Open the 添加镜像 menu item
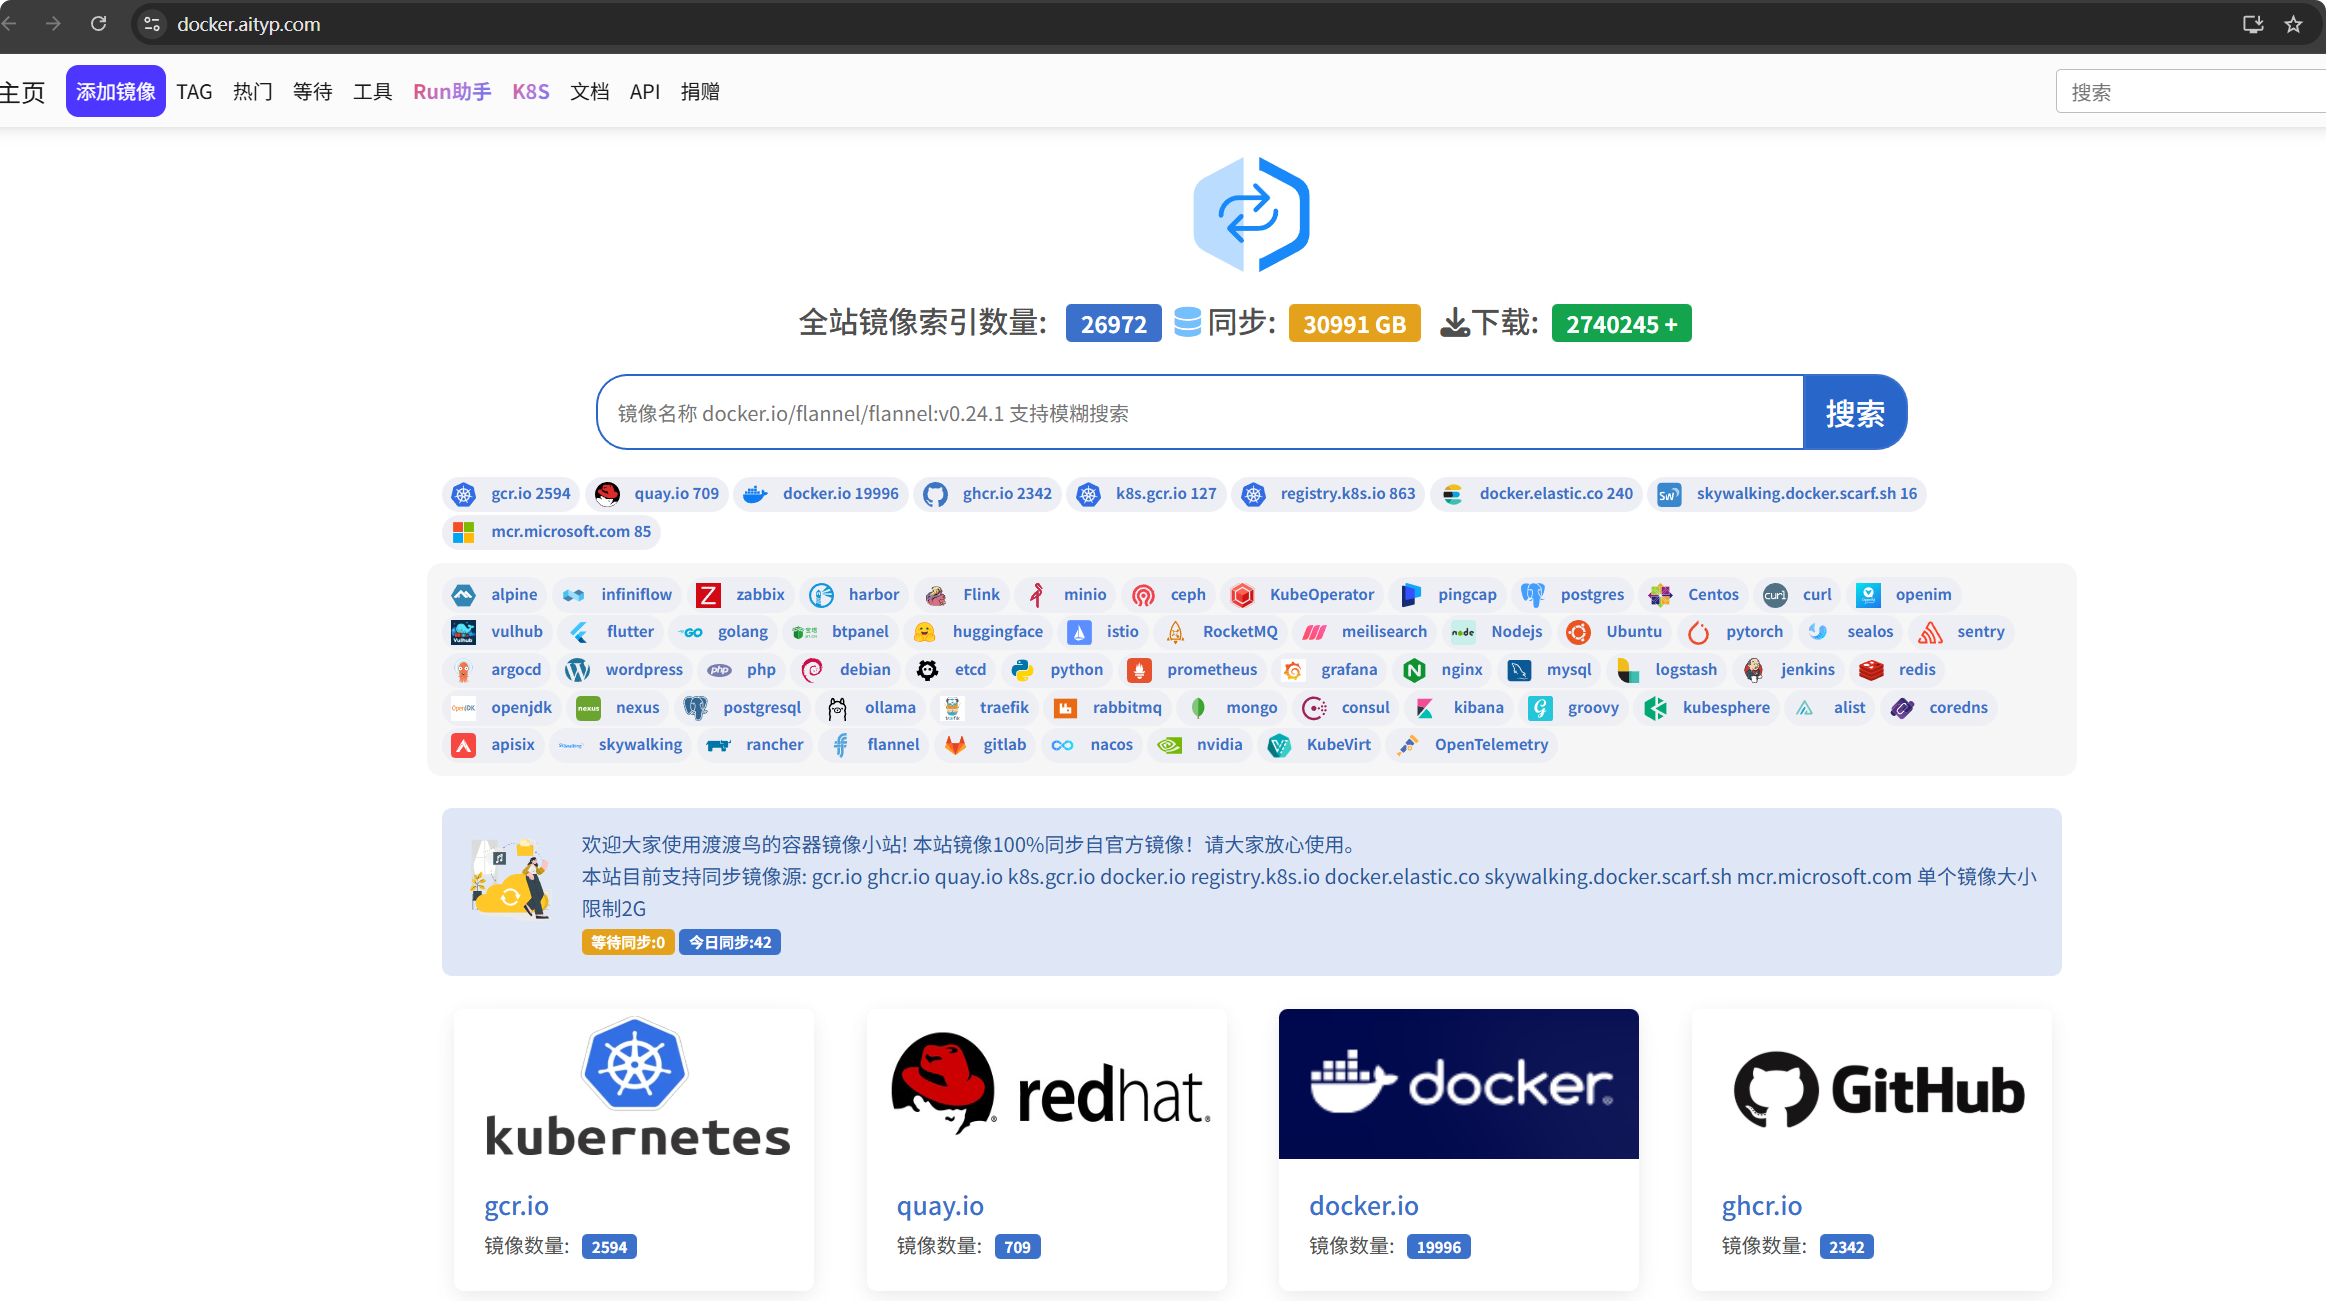 pos(116,92)
